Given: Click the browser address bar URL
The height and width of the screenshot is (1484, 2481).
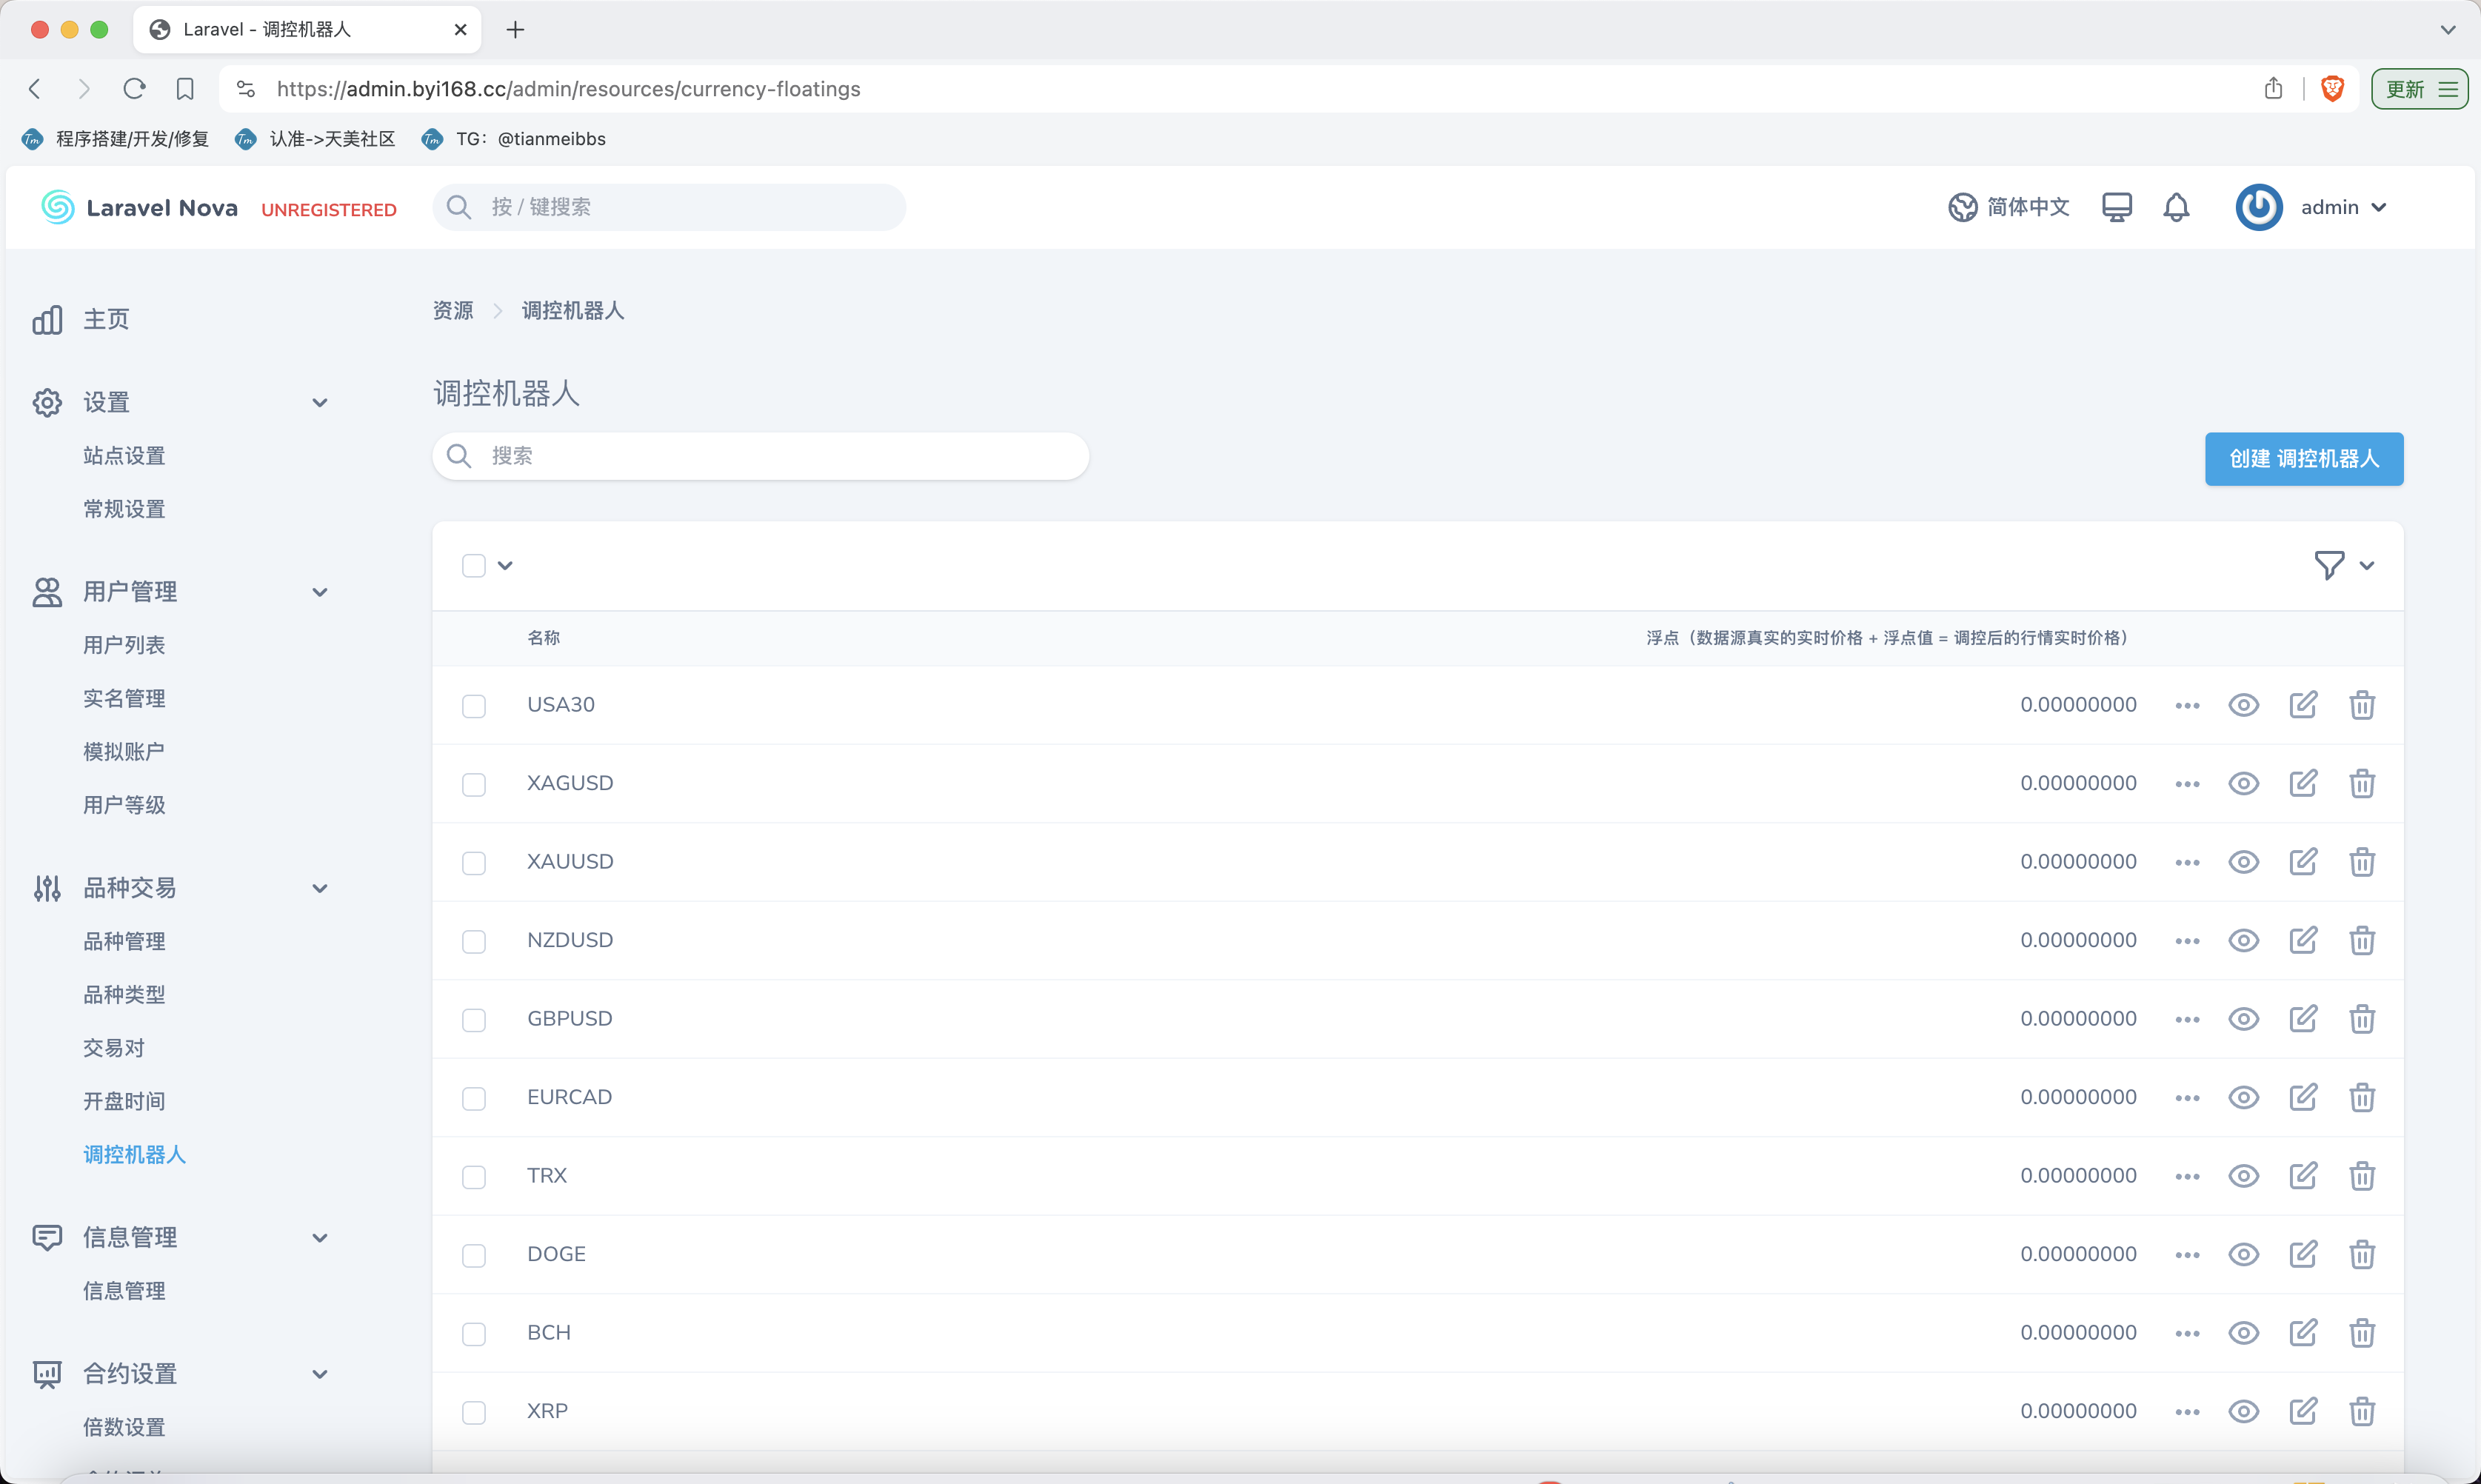Looking at the screenshot, I should (568, 89).
